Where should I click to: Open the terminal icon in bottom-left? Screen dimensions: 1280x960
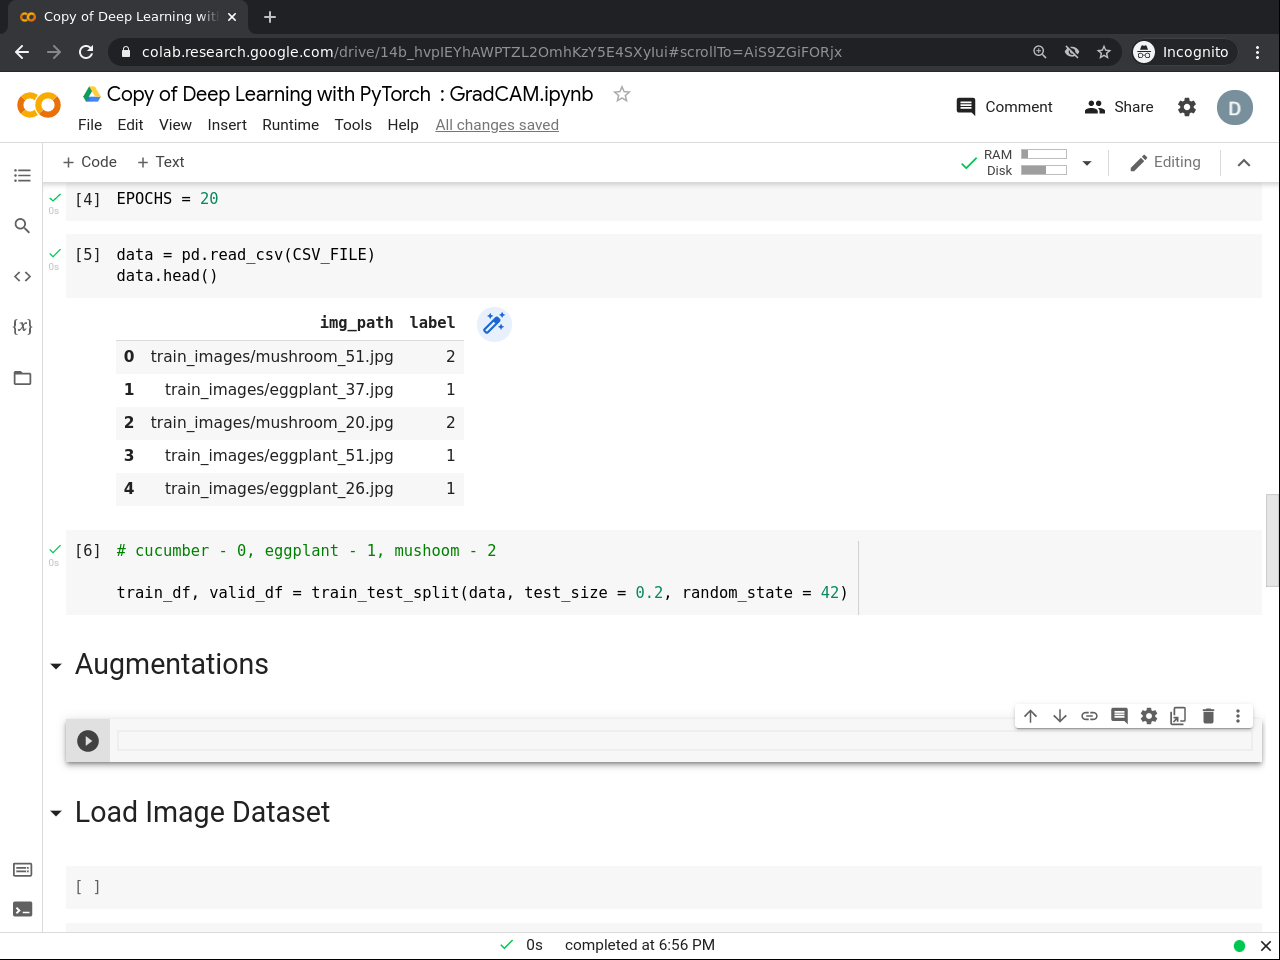tap(22, 909)
